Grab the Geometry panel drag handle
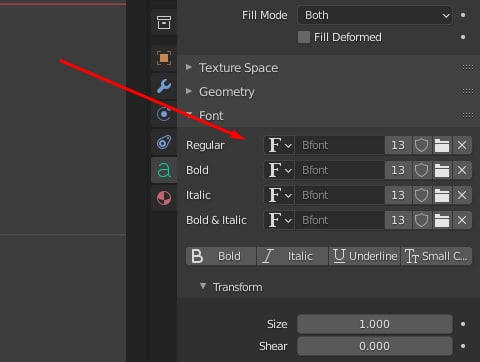Viewport: 480px width, 362px height. [468, 92]
